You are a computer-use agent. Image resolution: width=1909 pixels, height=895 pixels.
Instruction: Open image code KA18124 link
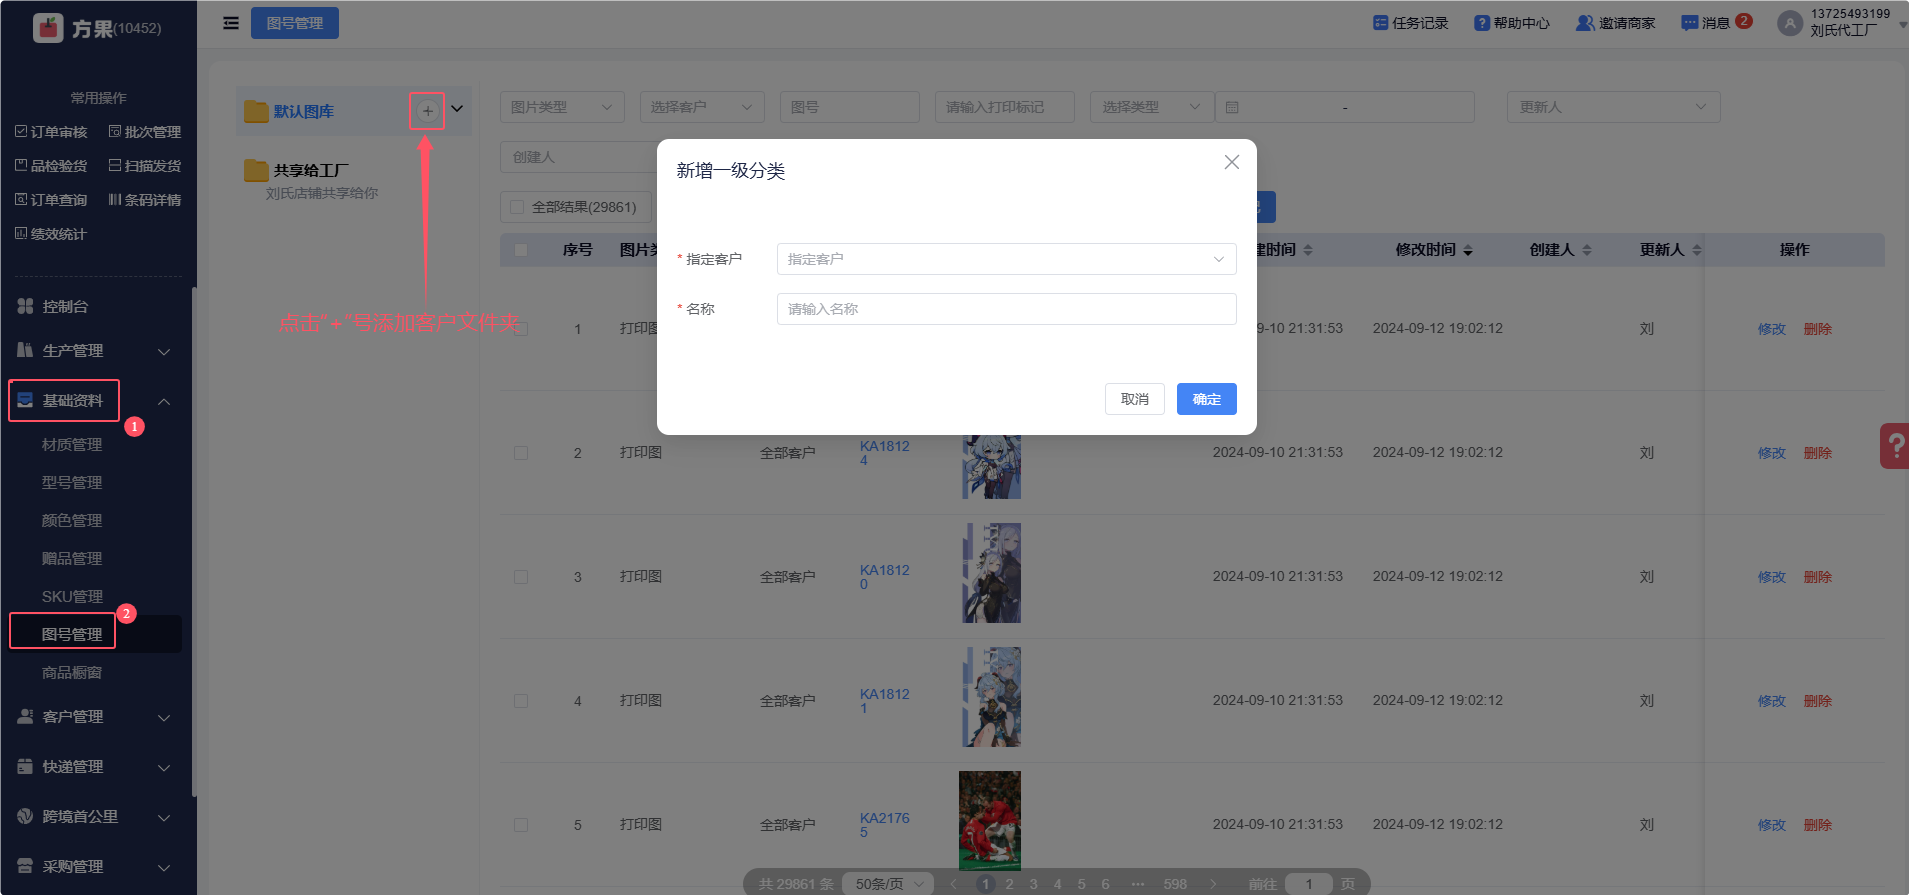point(885,453)
